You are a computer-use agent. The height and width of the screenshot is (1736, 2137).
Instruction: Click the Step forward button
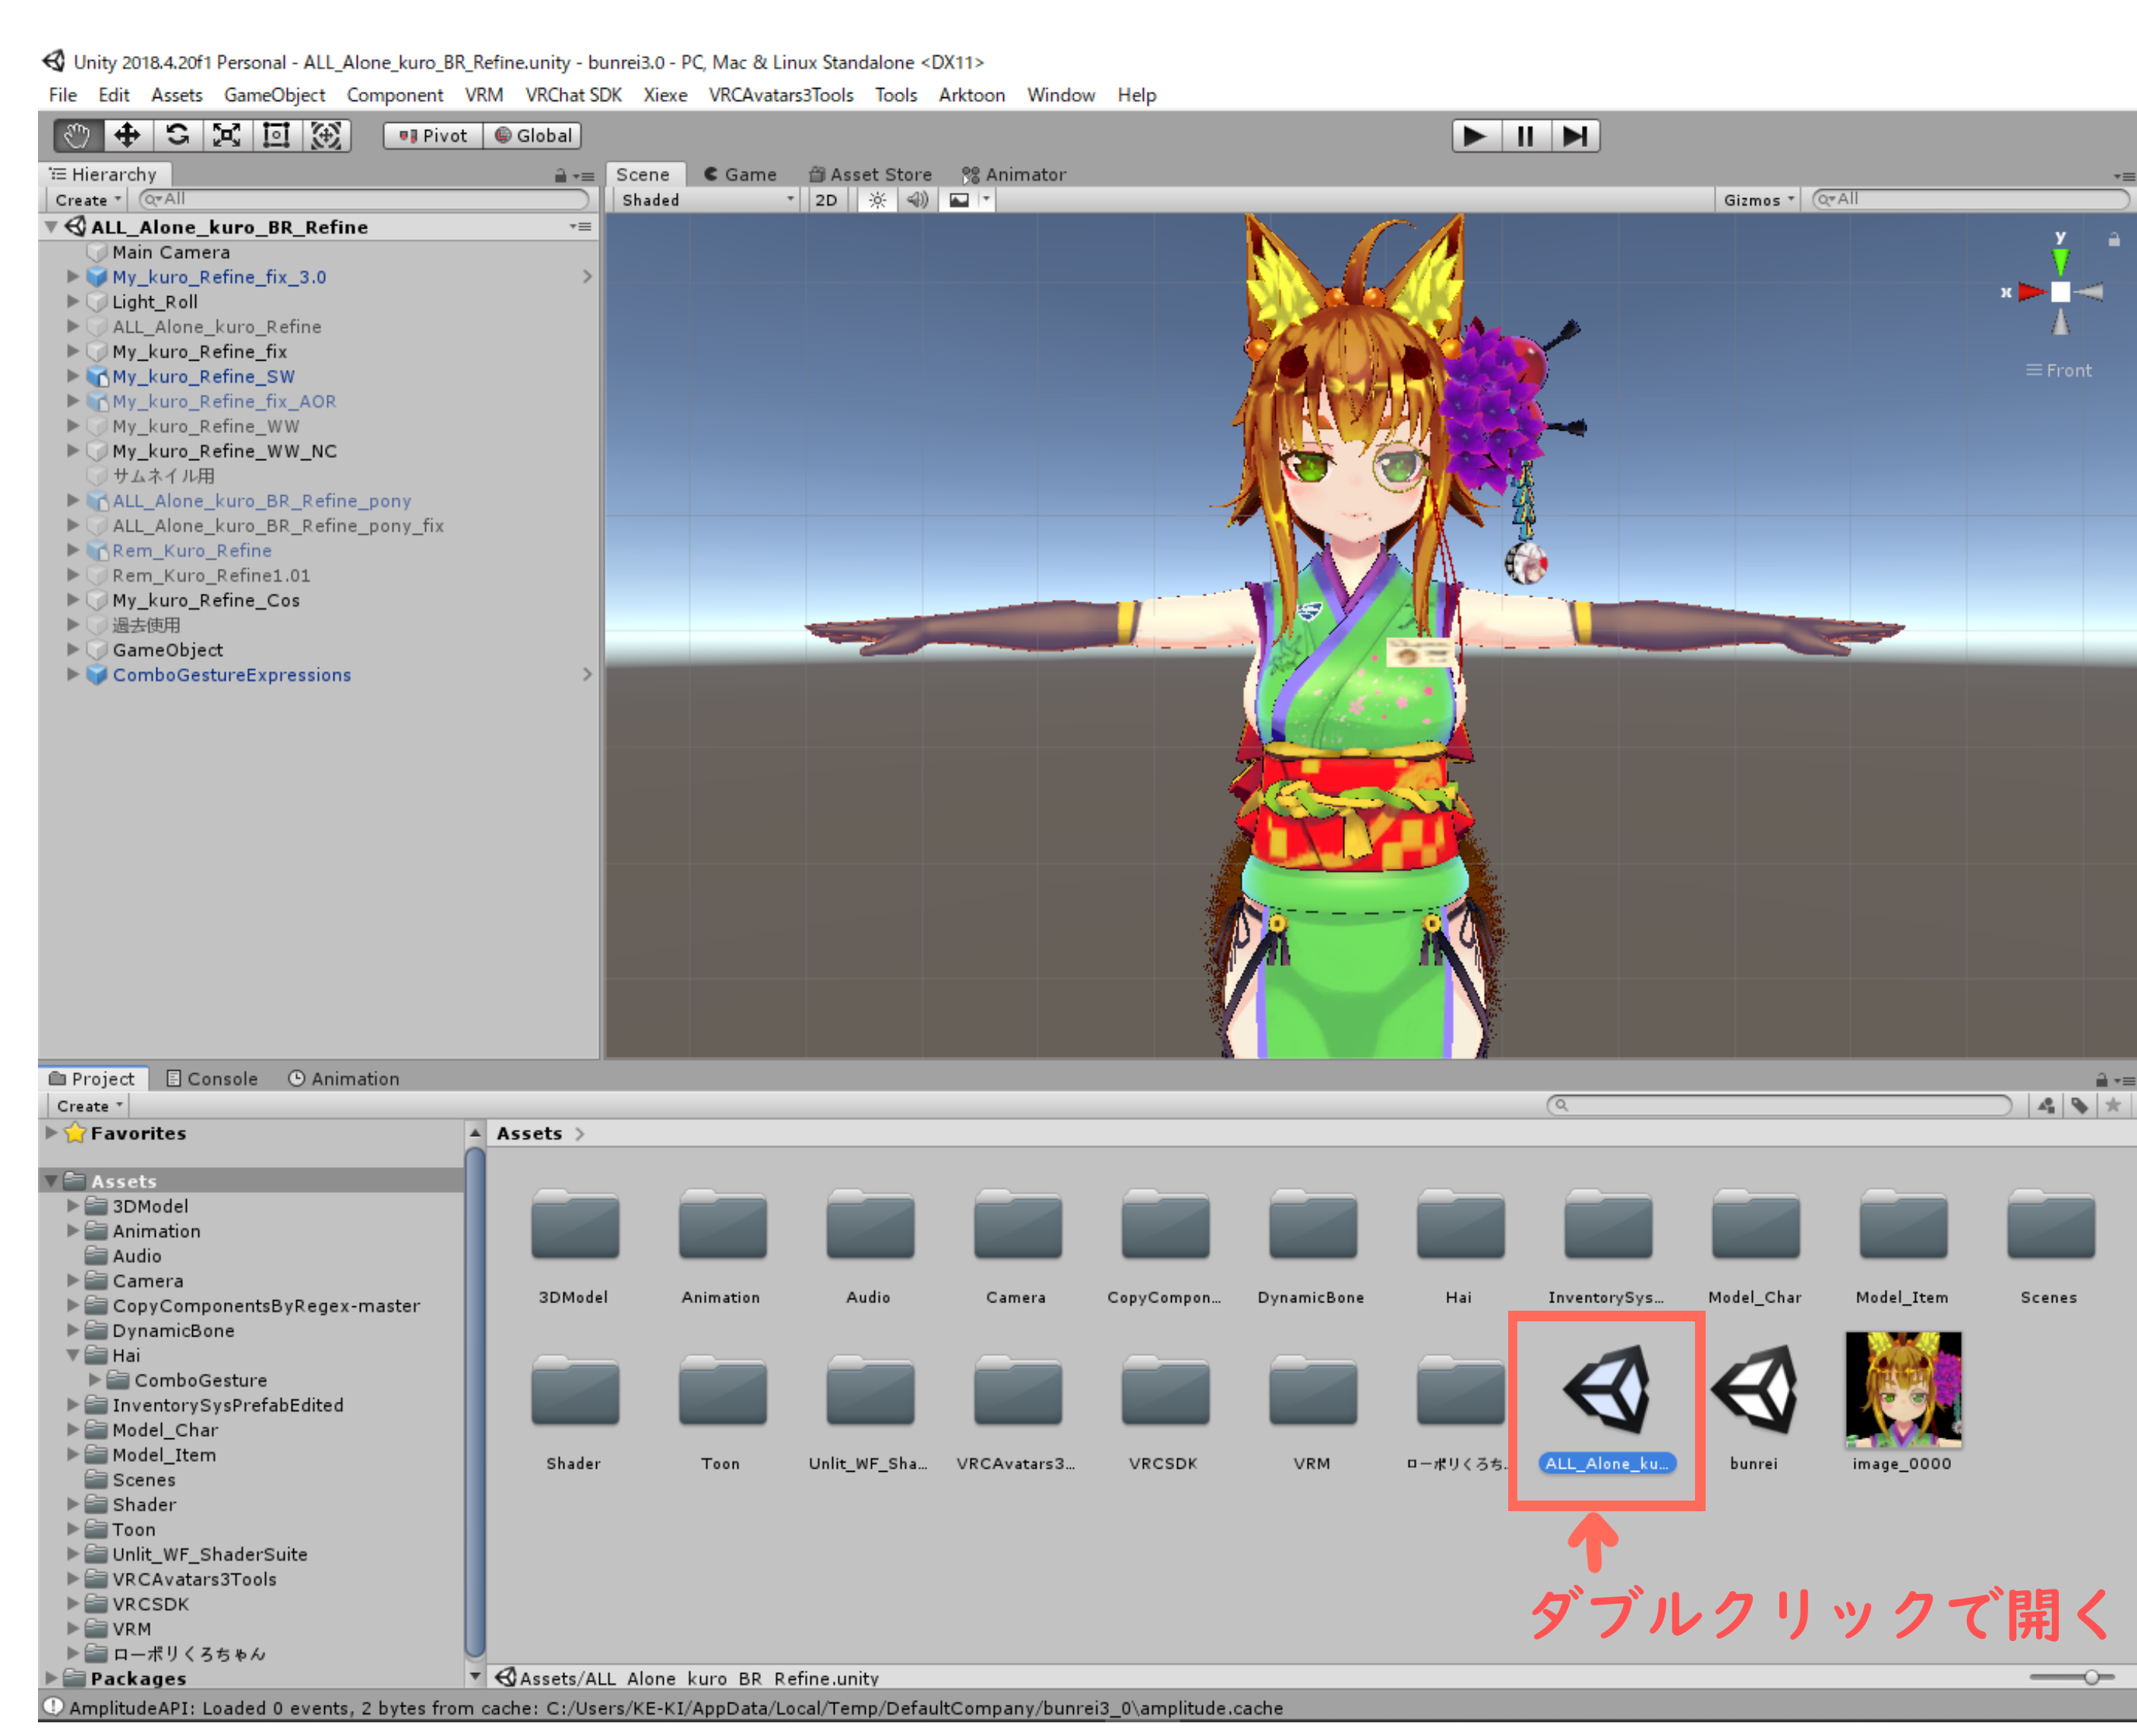[x=1574, y=136]
